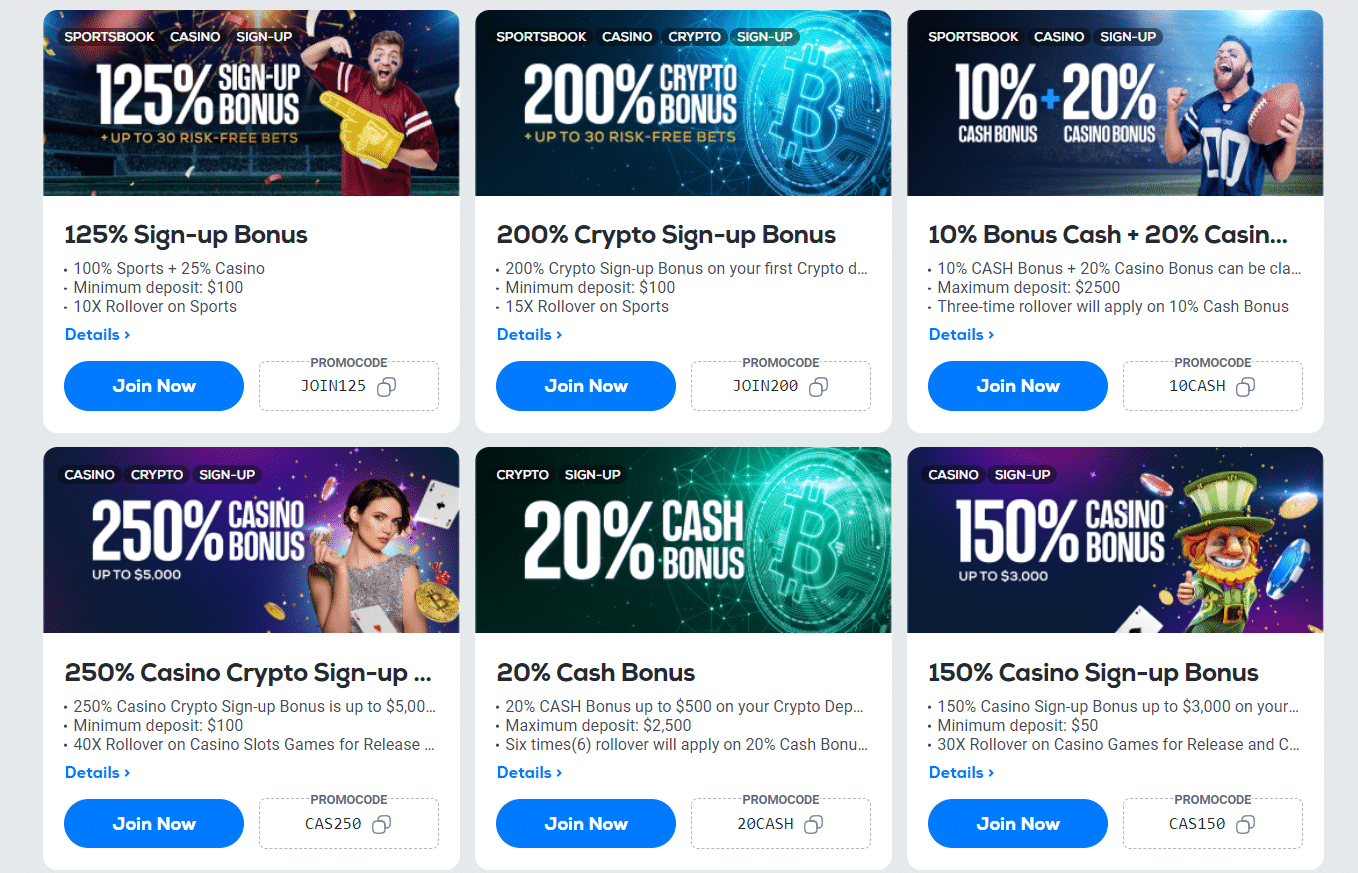Copy the CAS250 promo code icon

(381, 825)
